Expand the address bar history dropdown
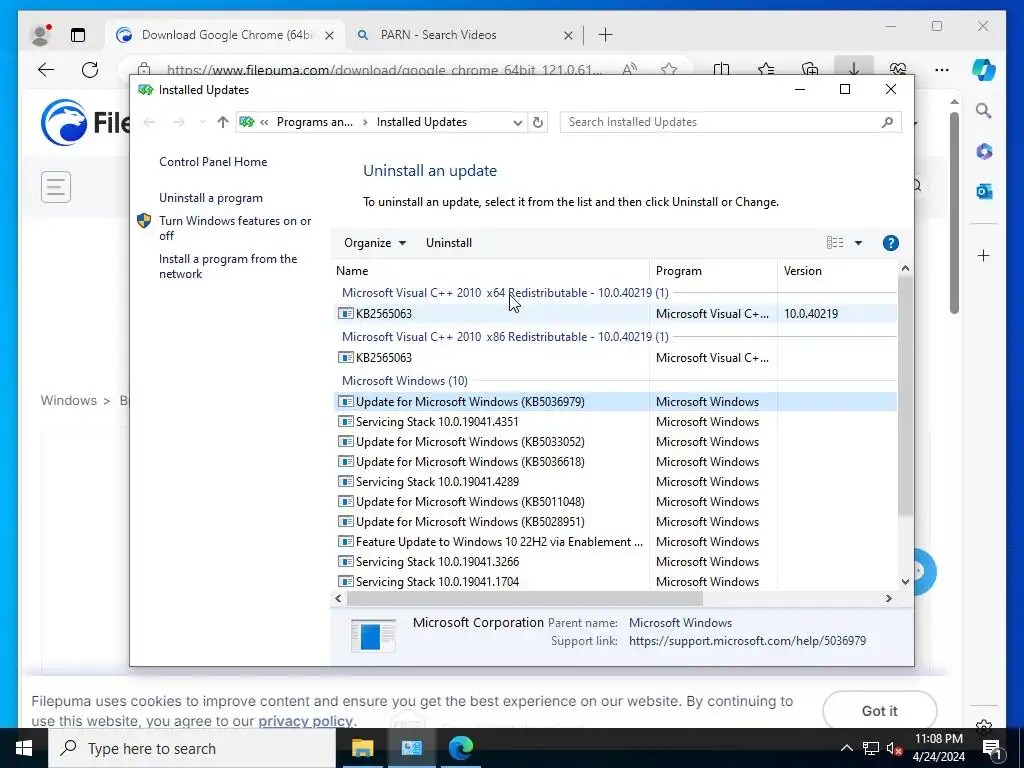Image resolution: width=1024 pixels, height=768 pixels. click(x=517, y=122)
